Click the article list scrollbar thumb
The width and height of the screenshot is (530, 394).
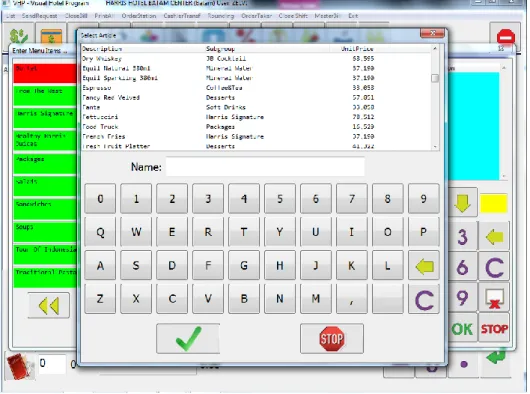click(435, 78)
